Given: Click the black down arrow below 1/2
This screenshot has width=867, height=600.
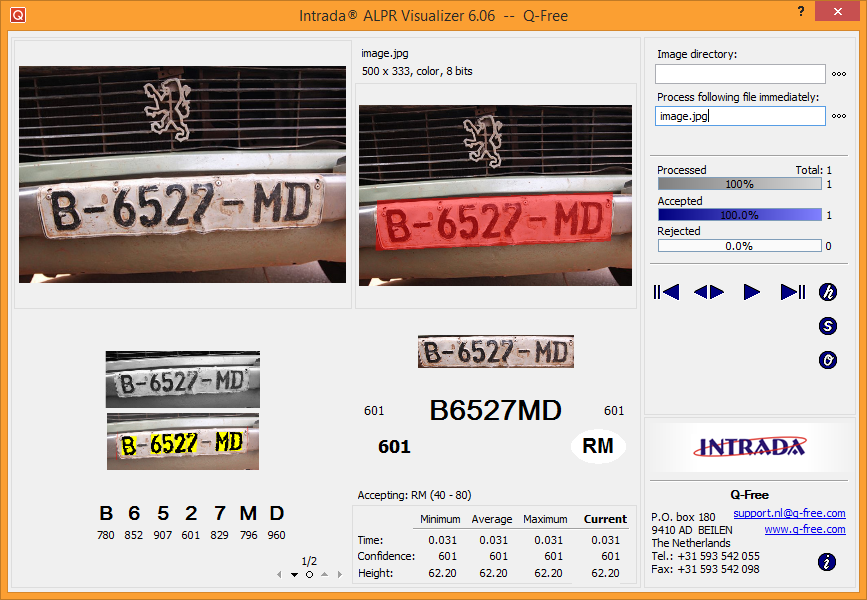Looking at the screenshot, I should (294, 575).
